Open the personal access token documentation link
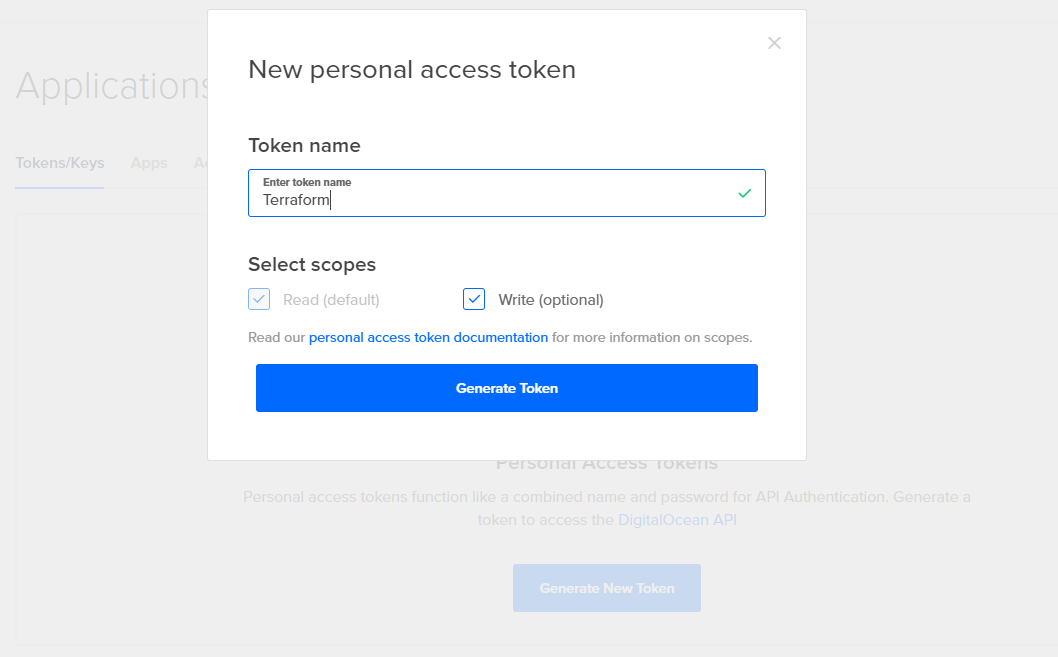This screenshot has width=1058, height=657. (427, 337)
